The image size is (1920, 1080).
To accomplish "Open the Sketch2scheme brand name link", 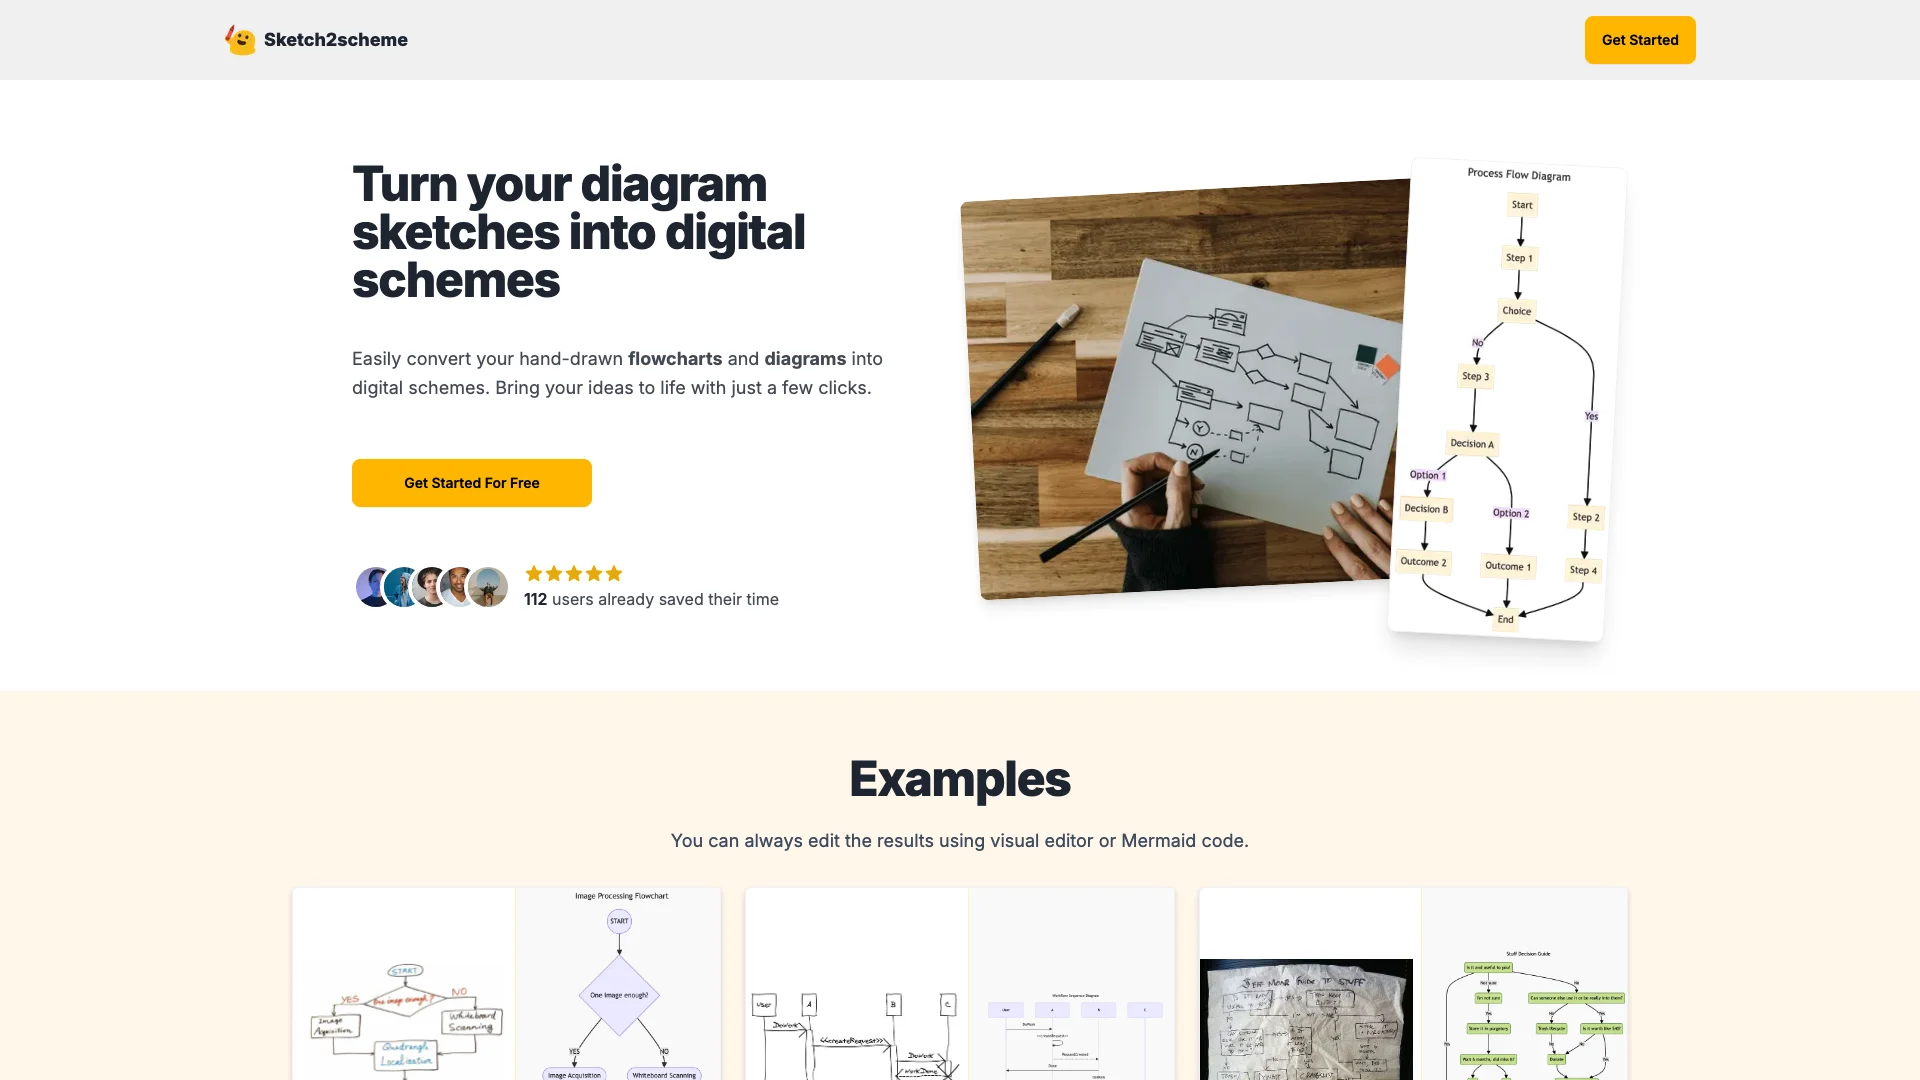I will tap(336, 40).
